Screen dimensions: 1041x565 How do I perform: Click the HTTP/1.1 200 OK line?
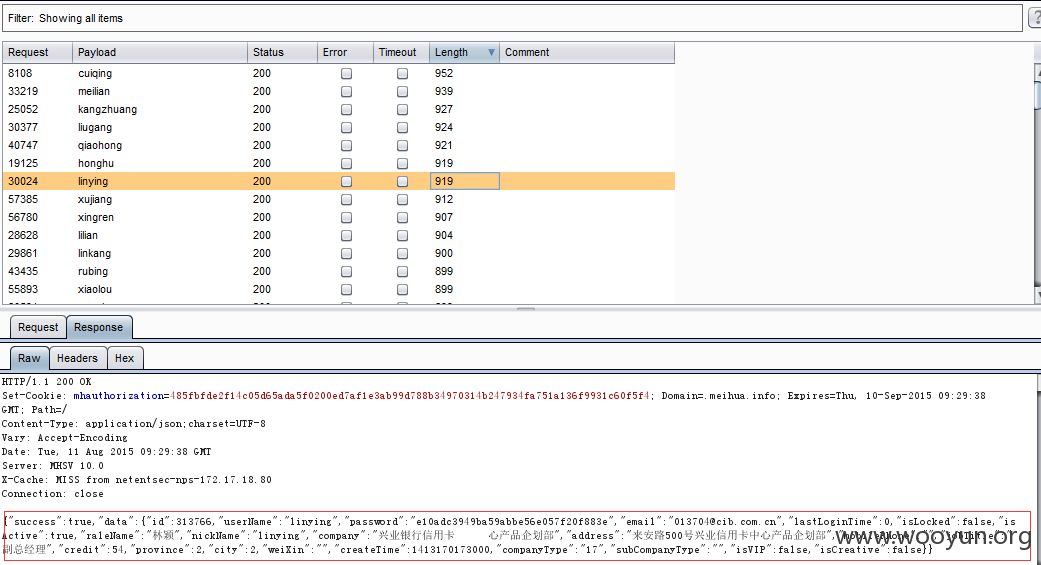coord(46,382)
